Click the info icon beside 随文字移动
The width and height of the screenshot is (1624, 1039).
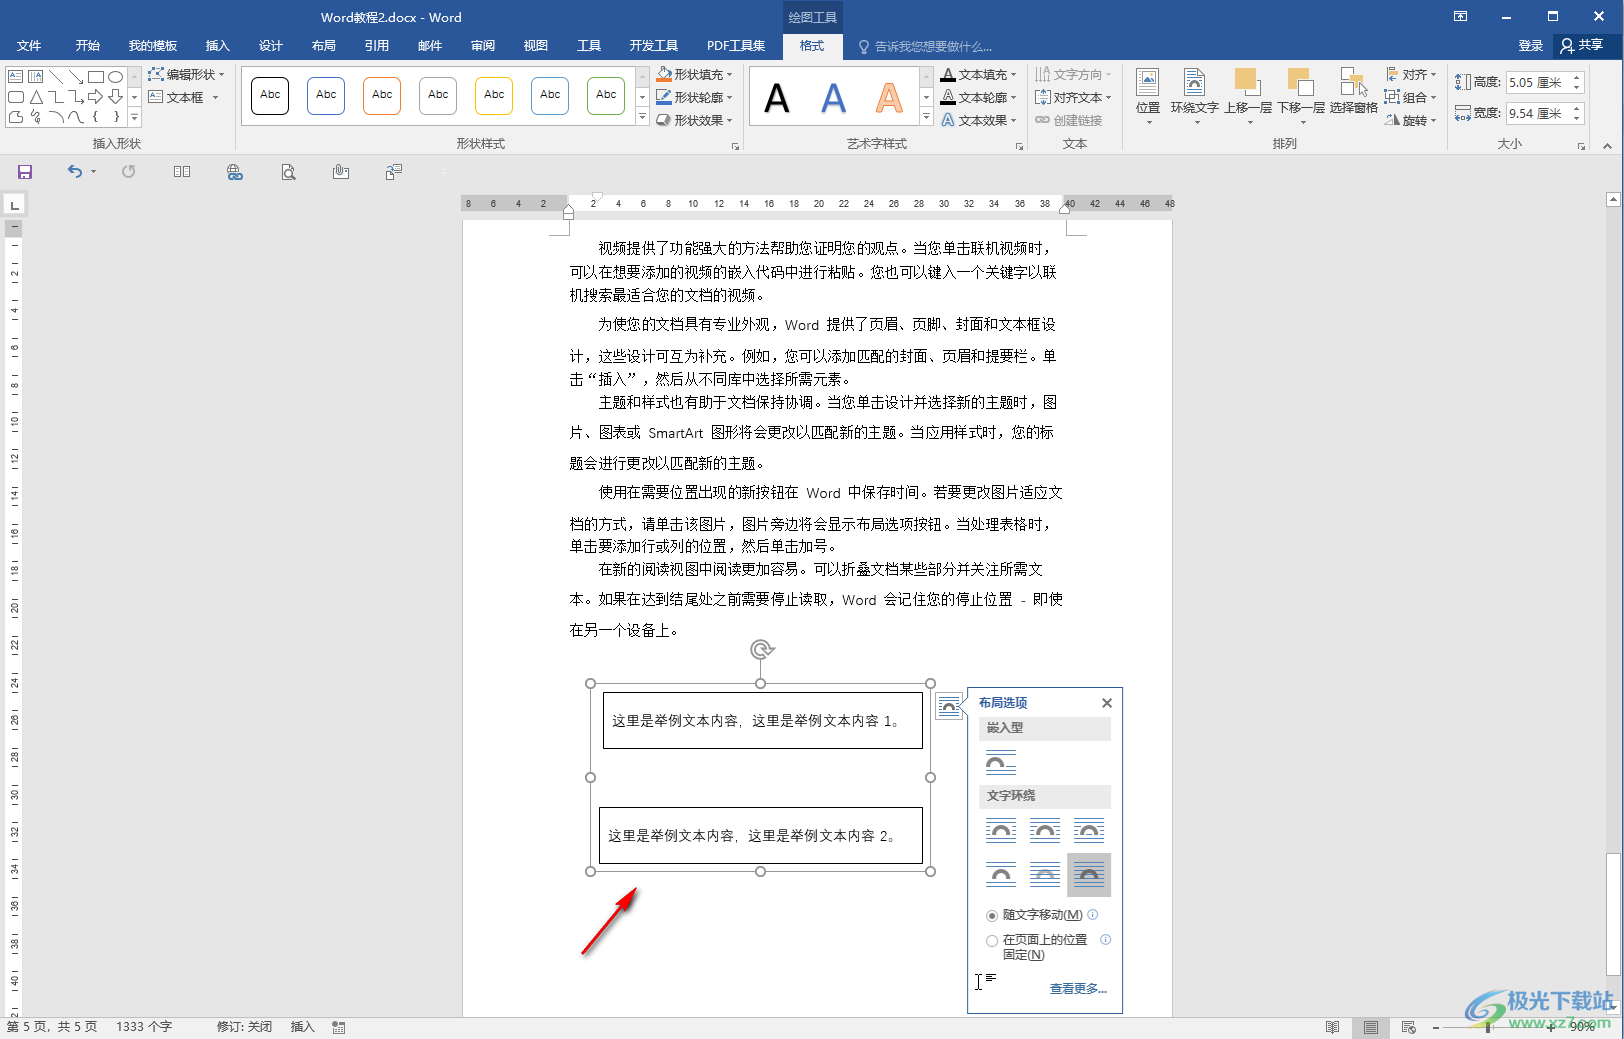click(x=1093, y=914)
